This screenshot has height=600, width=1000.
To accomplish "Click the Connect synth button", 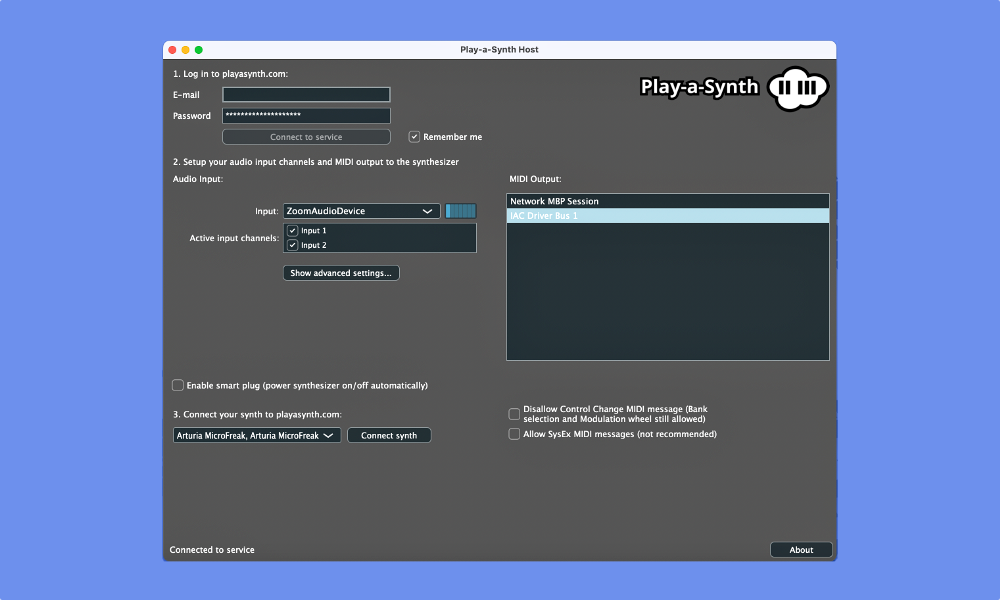I will click(389, 435).
